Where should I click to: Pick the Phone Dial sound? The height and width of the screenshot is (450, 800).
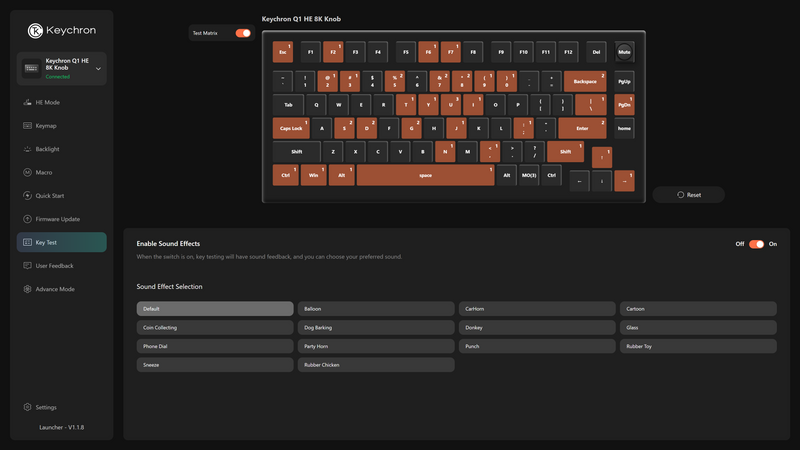215,346
